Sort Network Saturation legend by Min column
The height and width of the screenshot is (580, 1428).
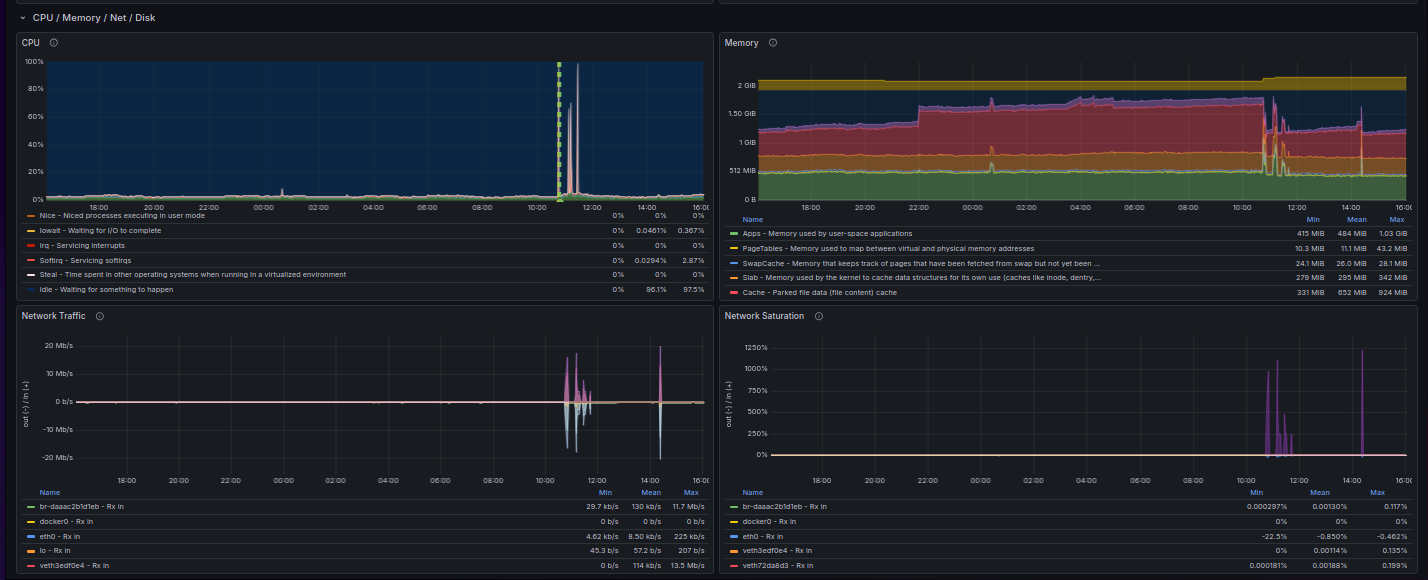(x=1257, y=492)
